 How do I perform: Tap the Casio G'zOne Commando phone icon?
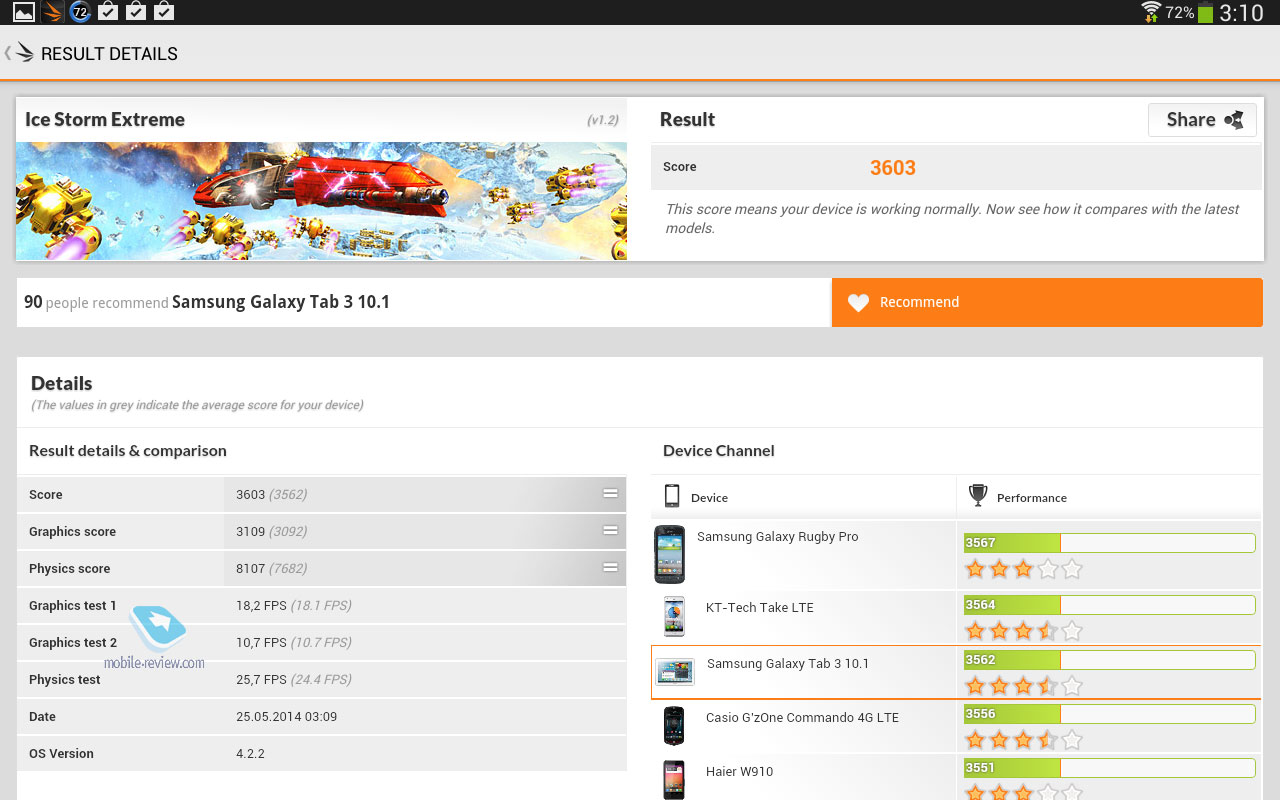coord(674,725)
